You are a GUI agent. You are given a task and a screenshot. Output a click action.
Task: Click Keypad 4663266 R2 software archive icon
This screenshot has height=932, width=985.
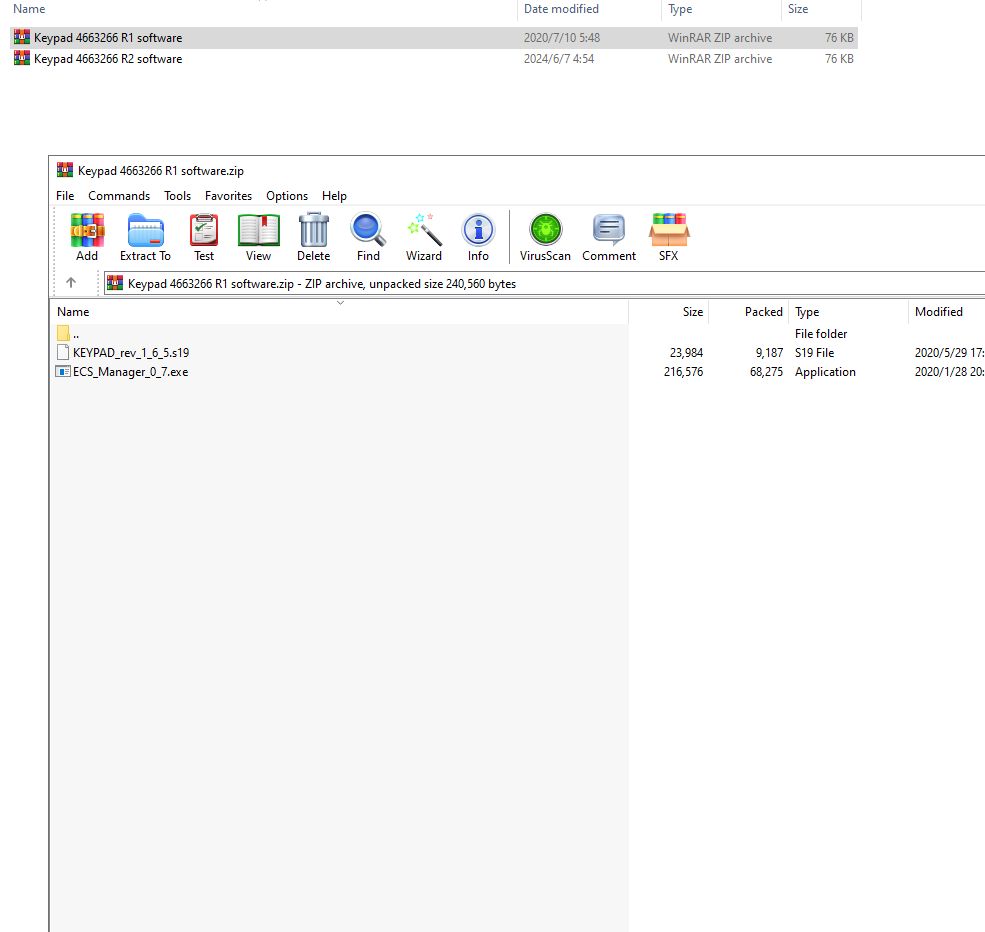22,58
